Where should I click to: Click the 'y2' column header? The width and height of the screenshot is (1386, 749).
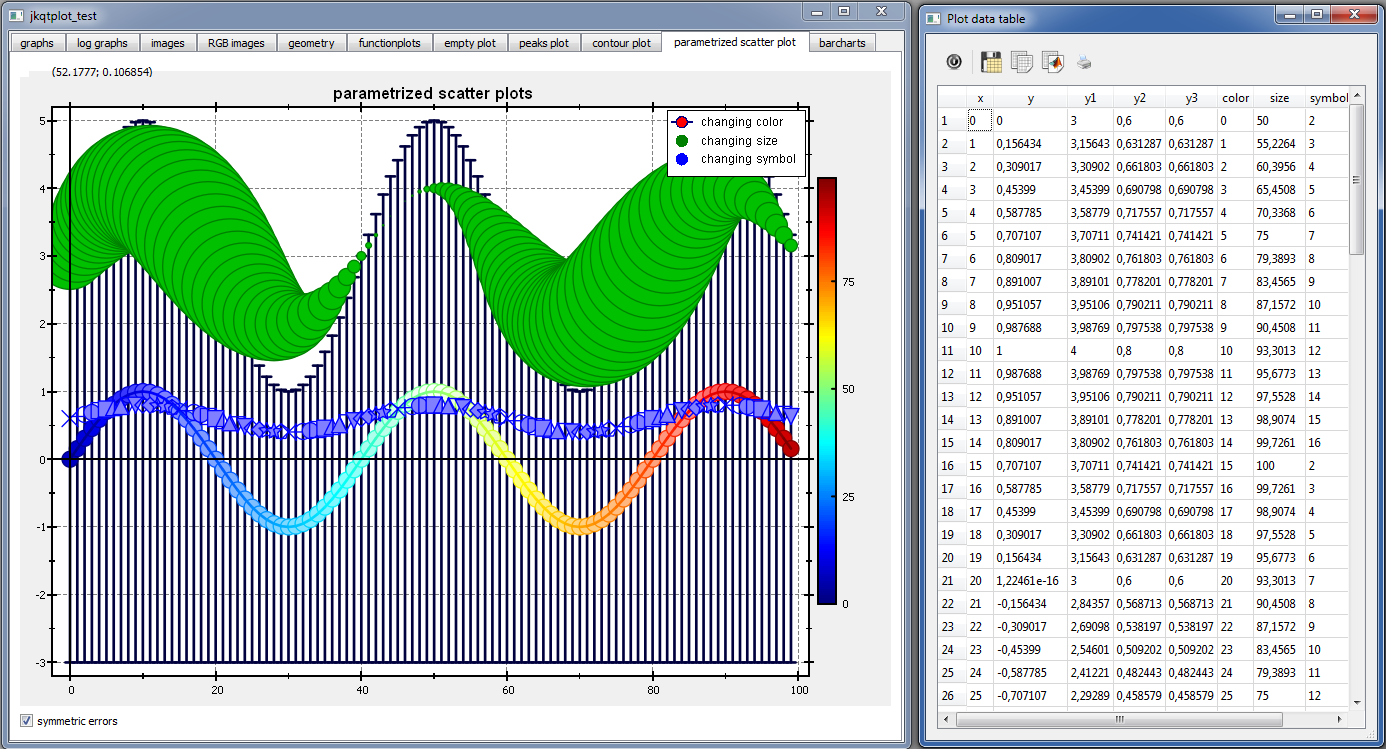pyautogui.click(x=1139, y=98)
